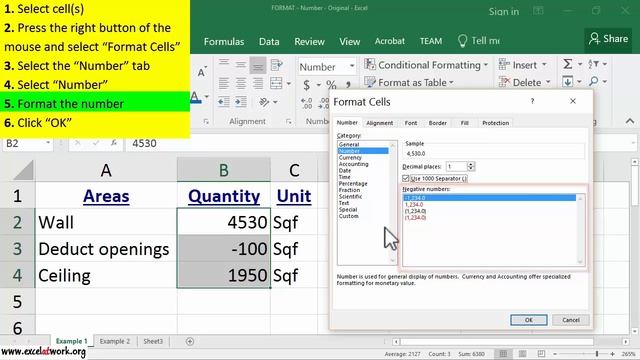Click the bottom align icon in the ribbon
This screenshot has height=360, width=640.
pos(258,65)
